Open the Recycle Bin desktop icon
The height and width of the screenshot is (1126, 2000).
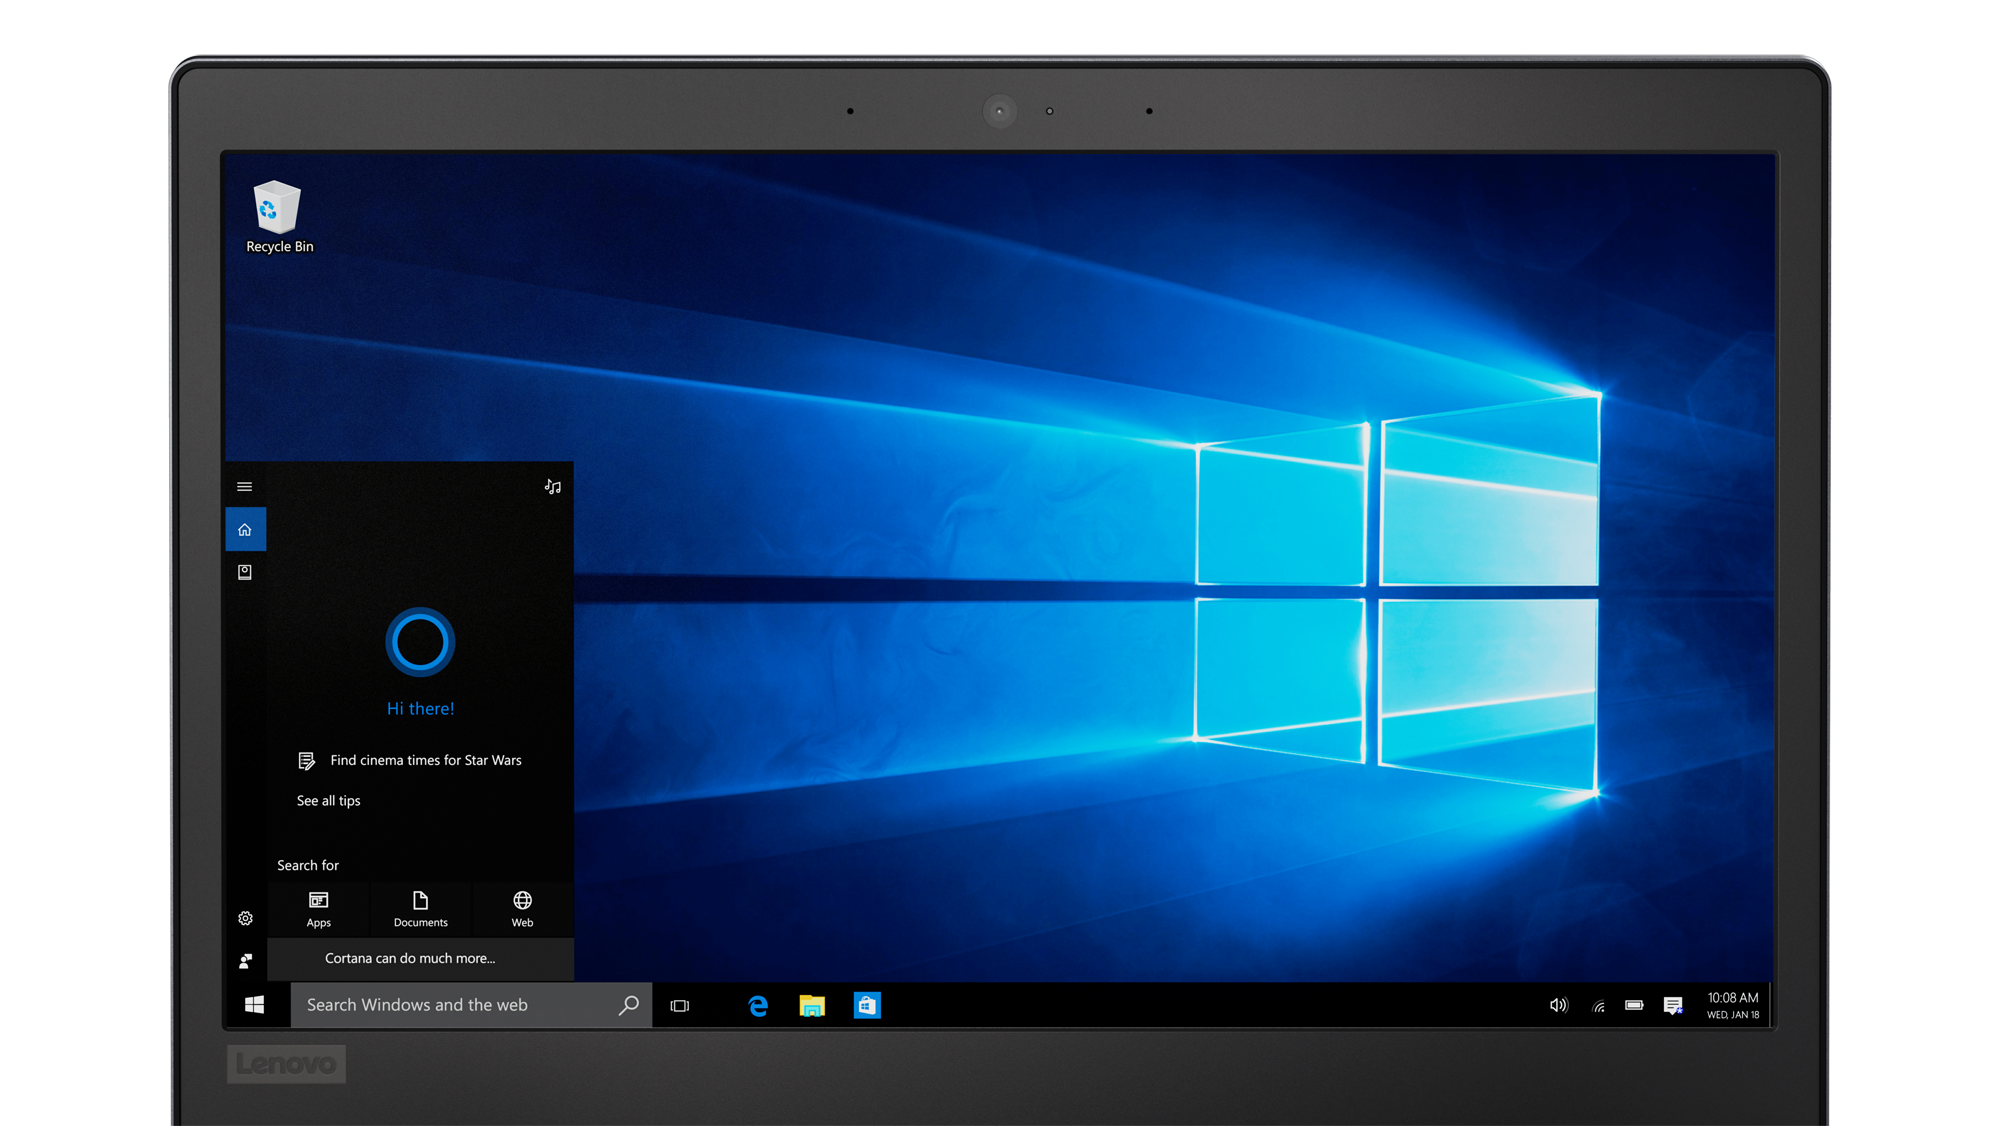pos(279,218)
